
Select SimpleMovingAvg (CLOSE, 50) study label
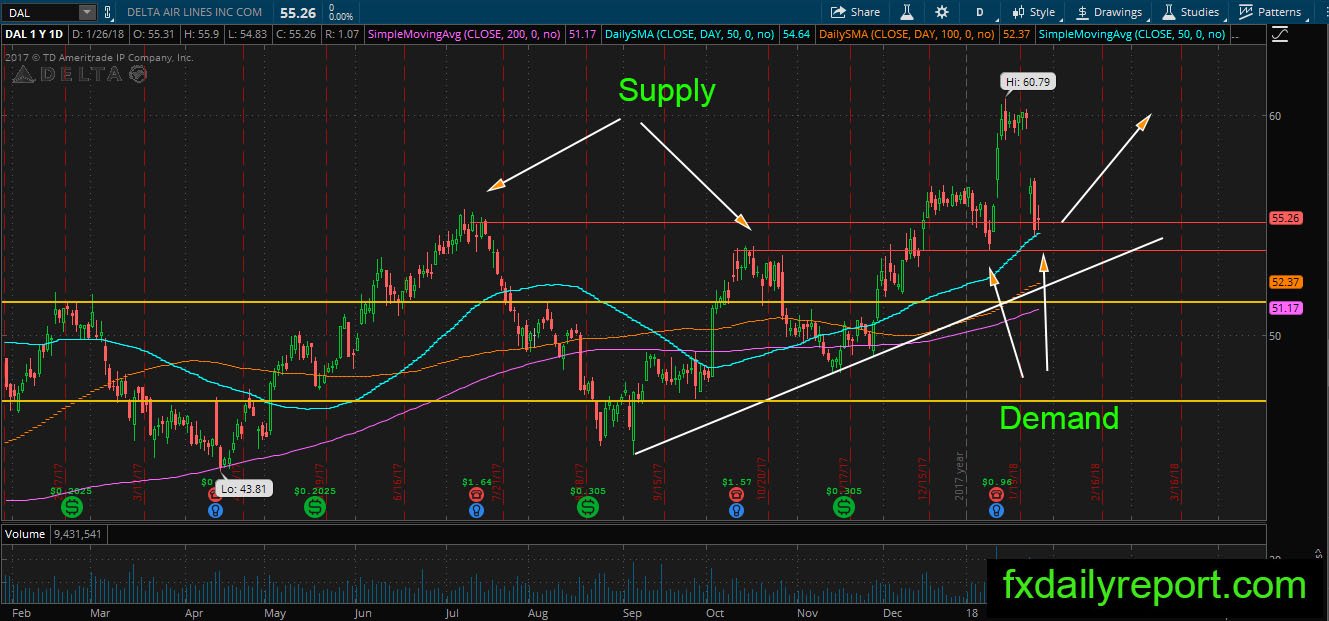[x=1134, y=35]
